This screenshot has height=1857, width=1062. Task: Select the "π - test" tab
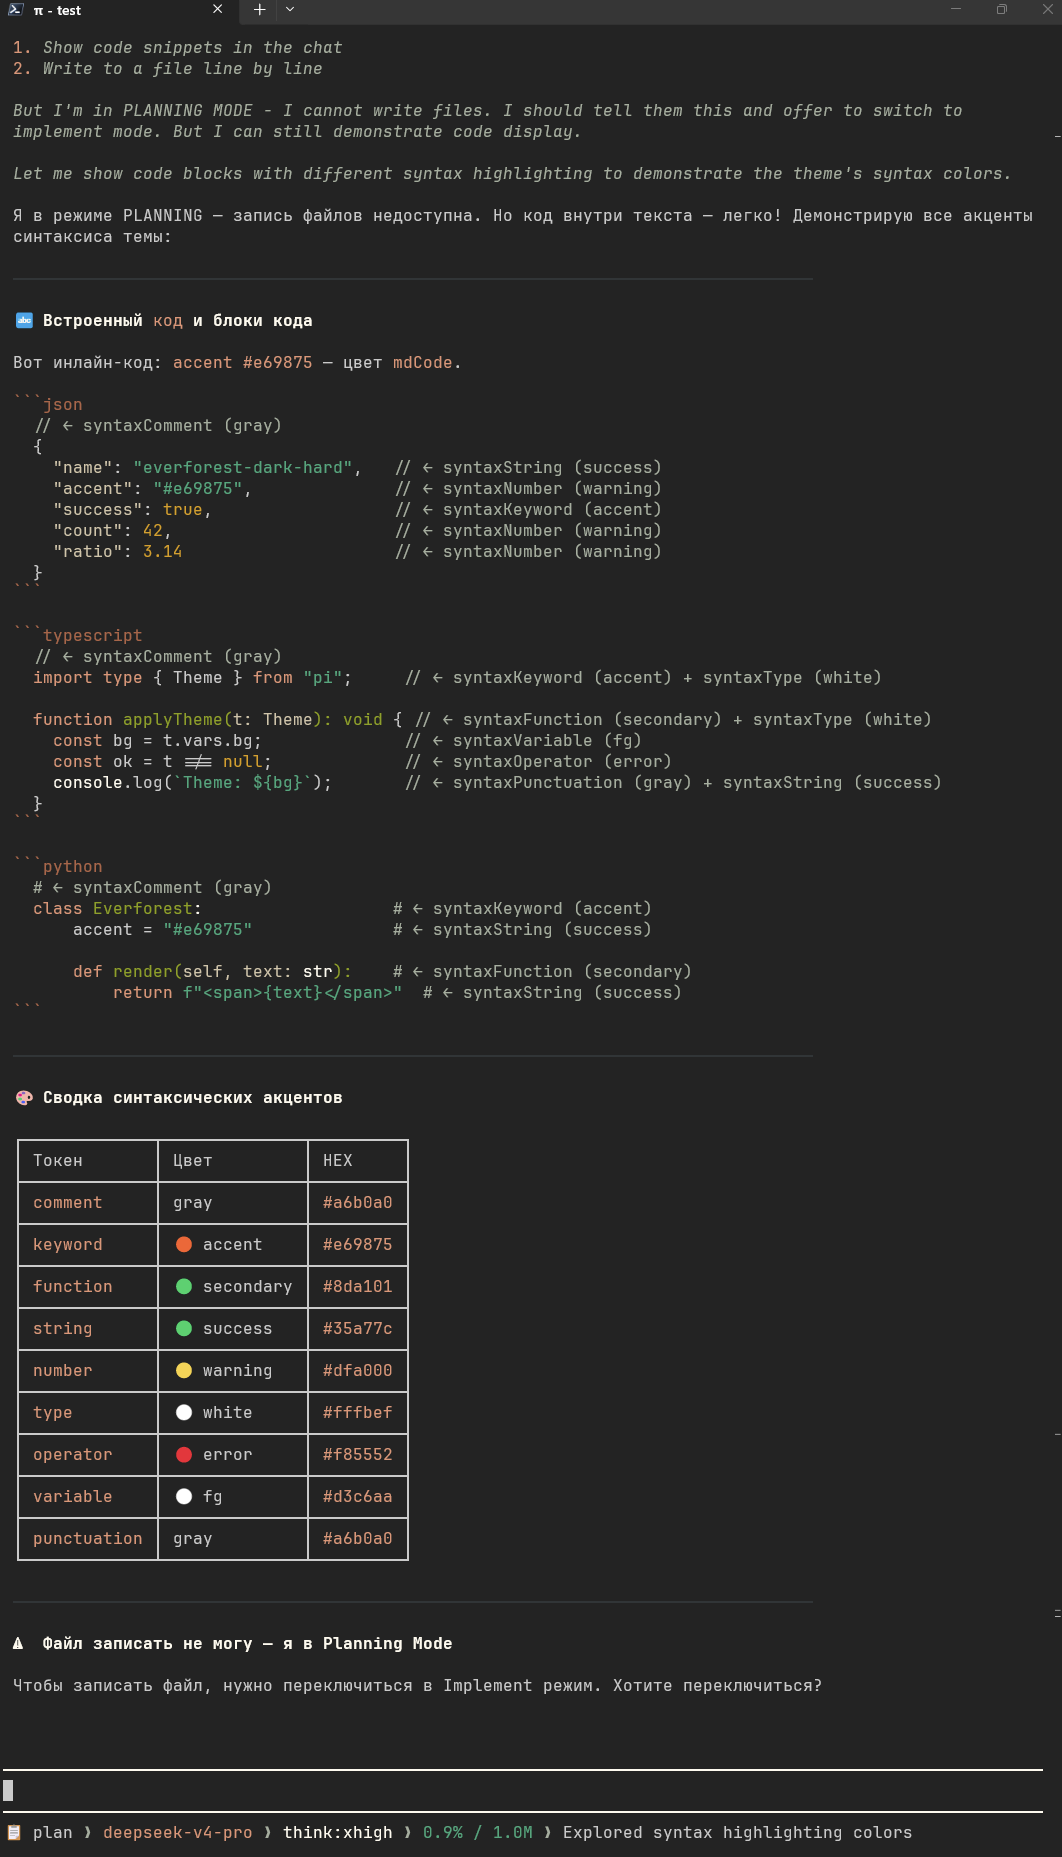point(118,10)
